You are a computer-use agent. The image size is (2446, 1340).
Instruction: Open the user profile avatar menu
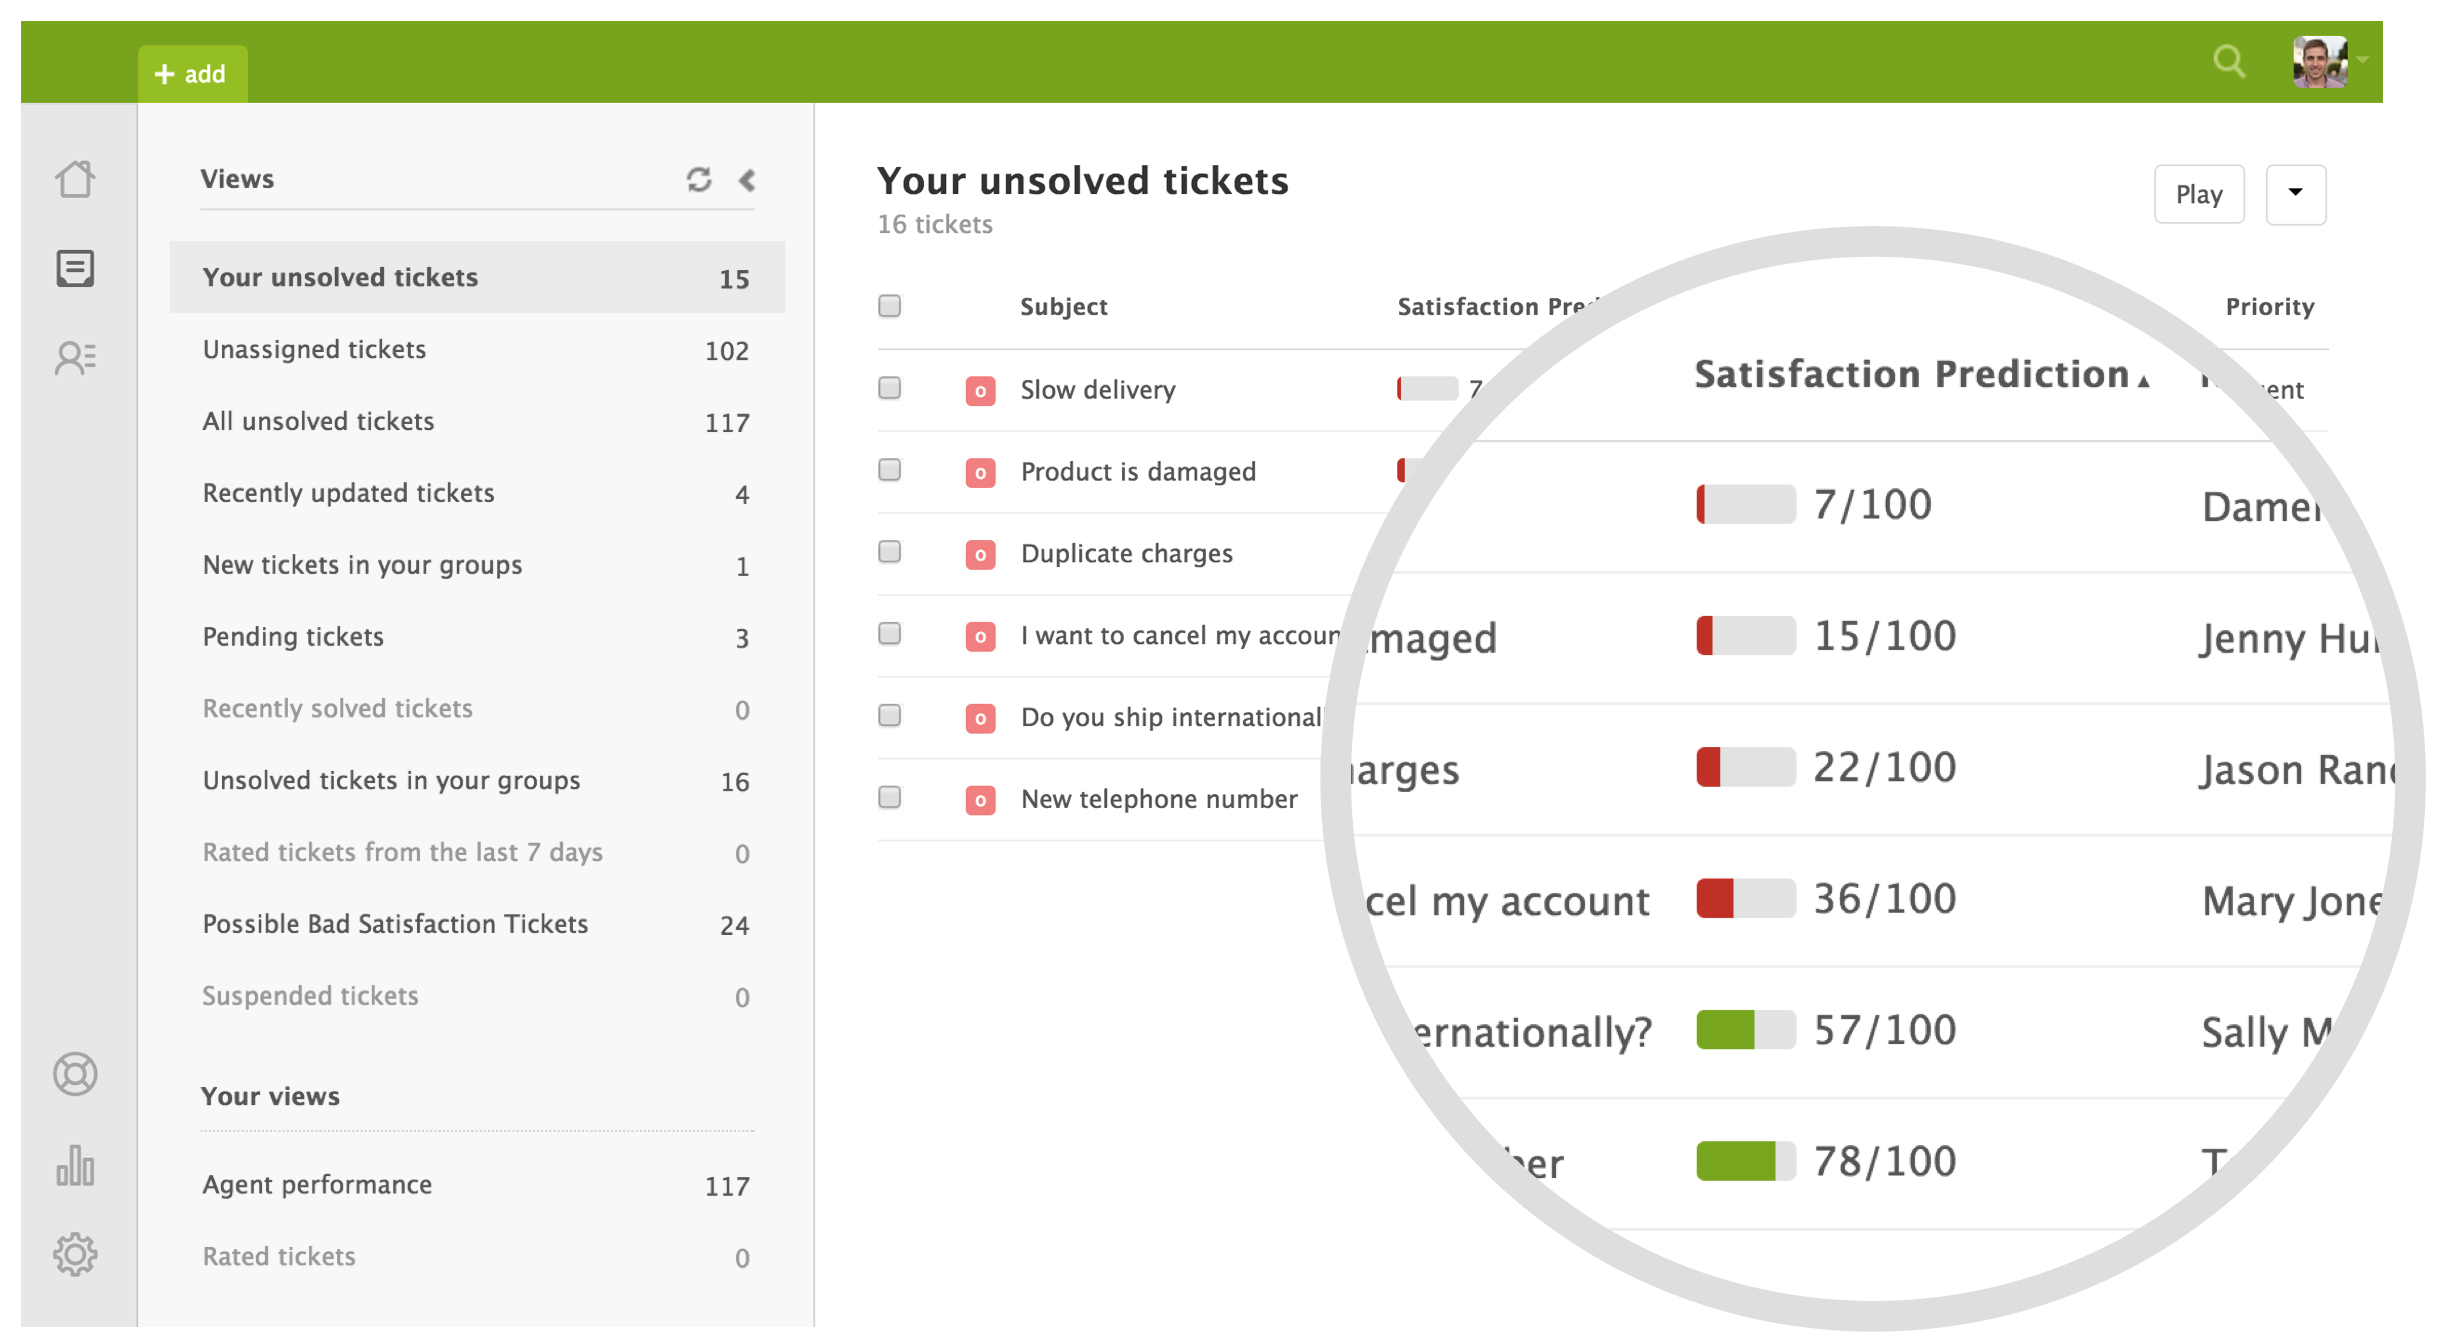tap(2320, 62)
